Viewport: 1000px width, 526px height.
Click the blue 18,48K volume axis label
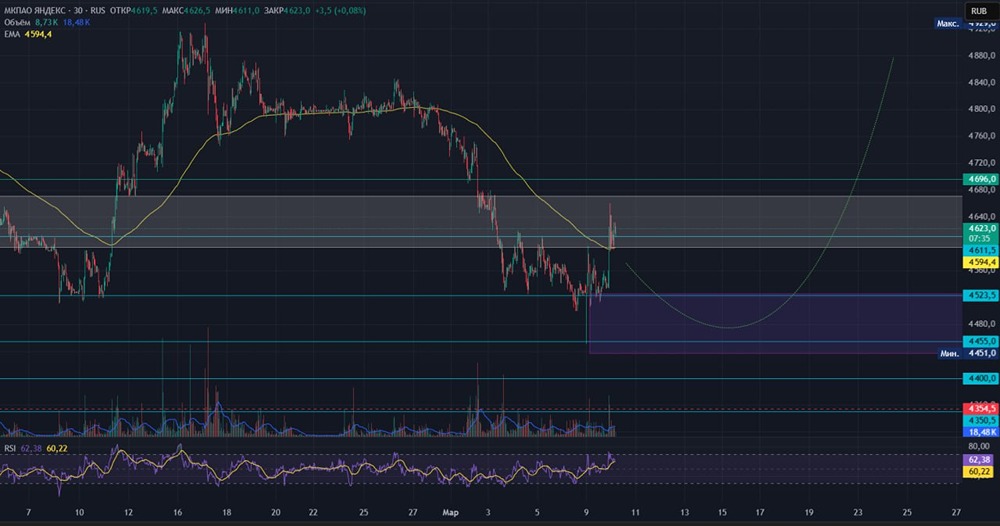tap(980, 432)
